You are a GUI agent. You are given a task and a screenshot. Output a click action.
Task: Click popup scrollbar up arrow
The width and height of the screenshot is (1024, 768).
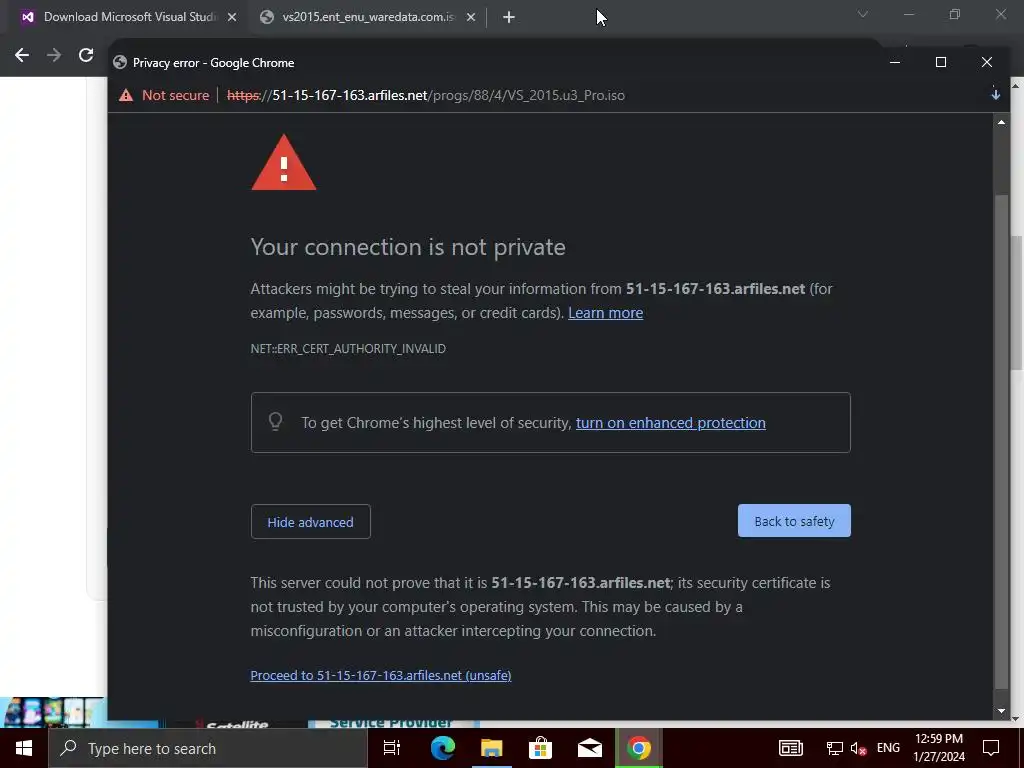(1001, 122)
